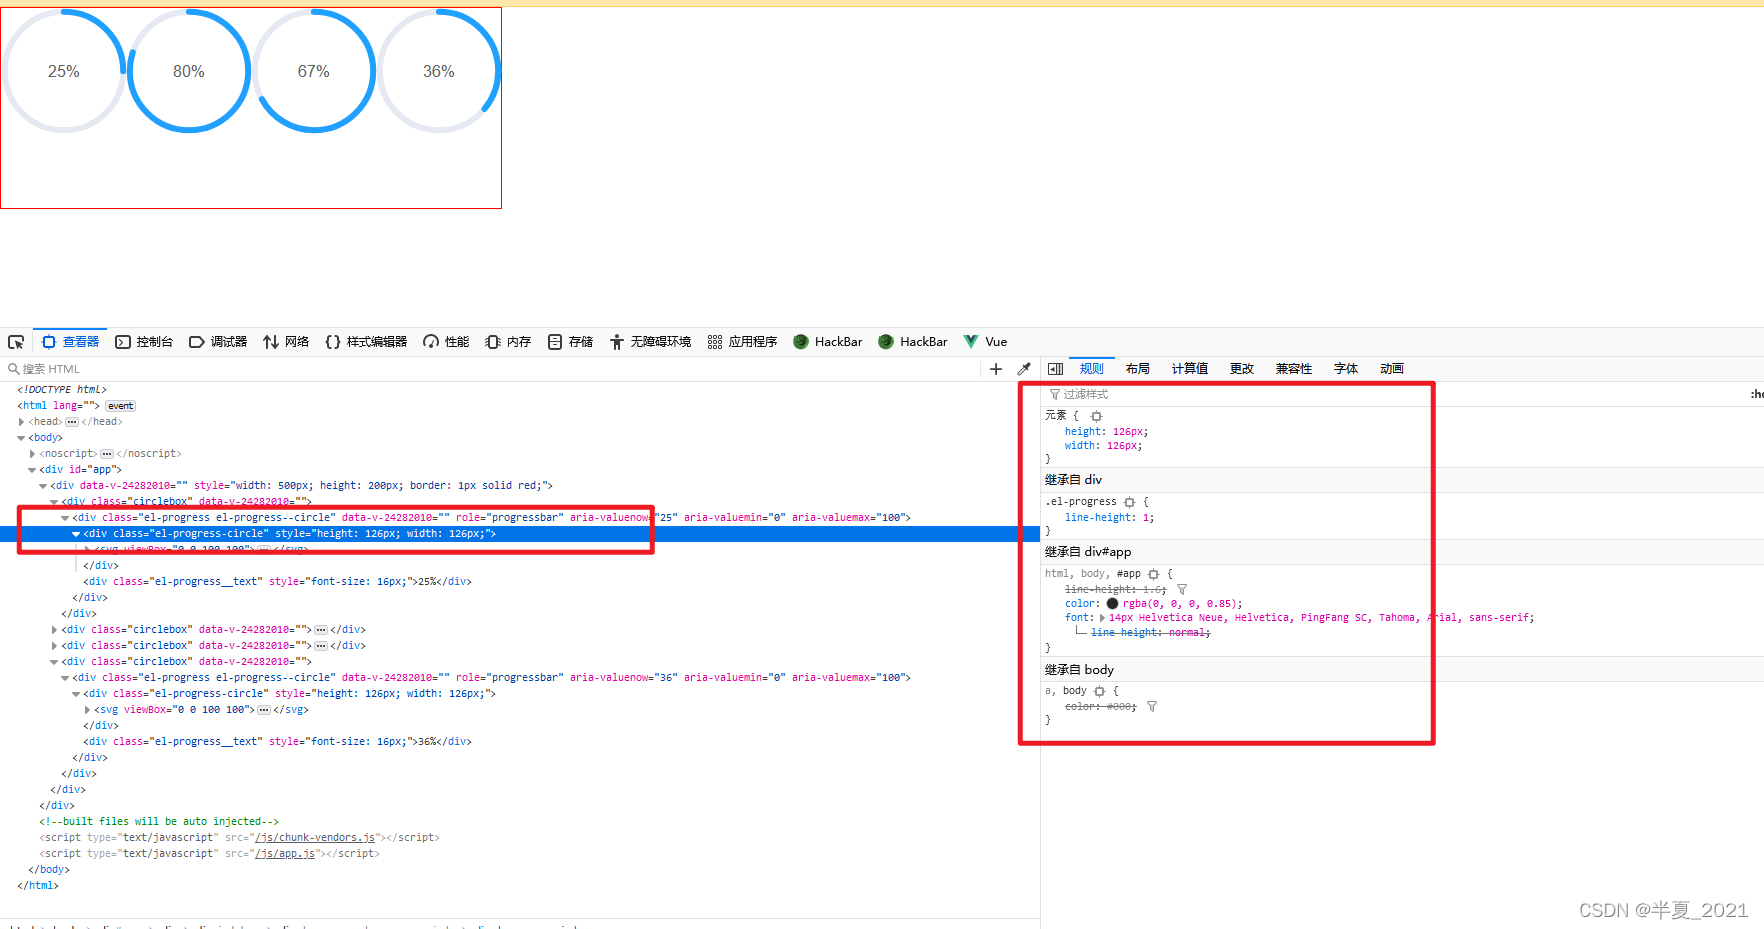Image resolution: width=1764 pixels, height=929 pixels.
Task: Open the rgba(0, 0, 0, 0.85) color swatch
Action: click(1112, 604)
